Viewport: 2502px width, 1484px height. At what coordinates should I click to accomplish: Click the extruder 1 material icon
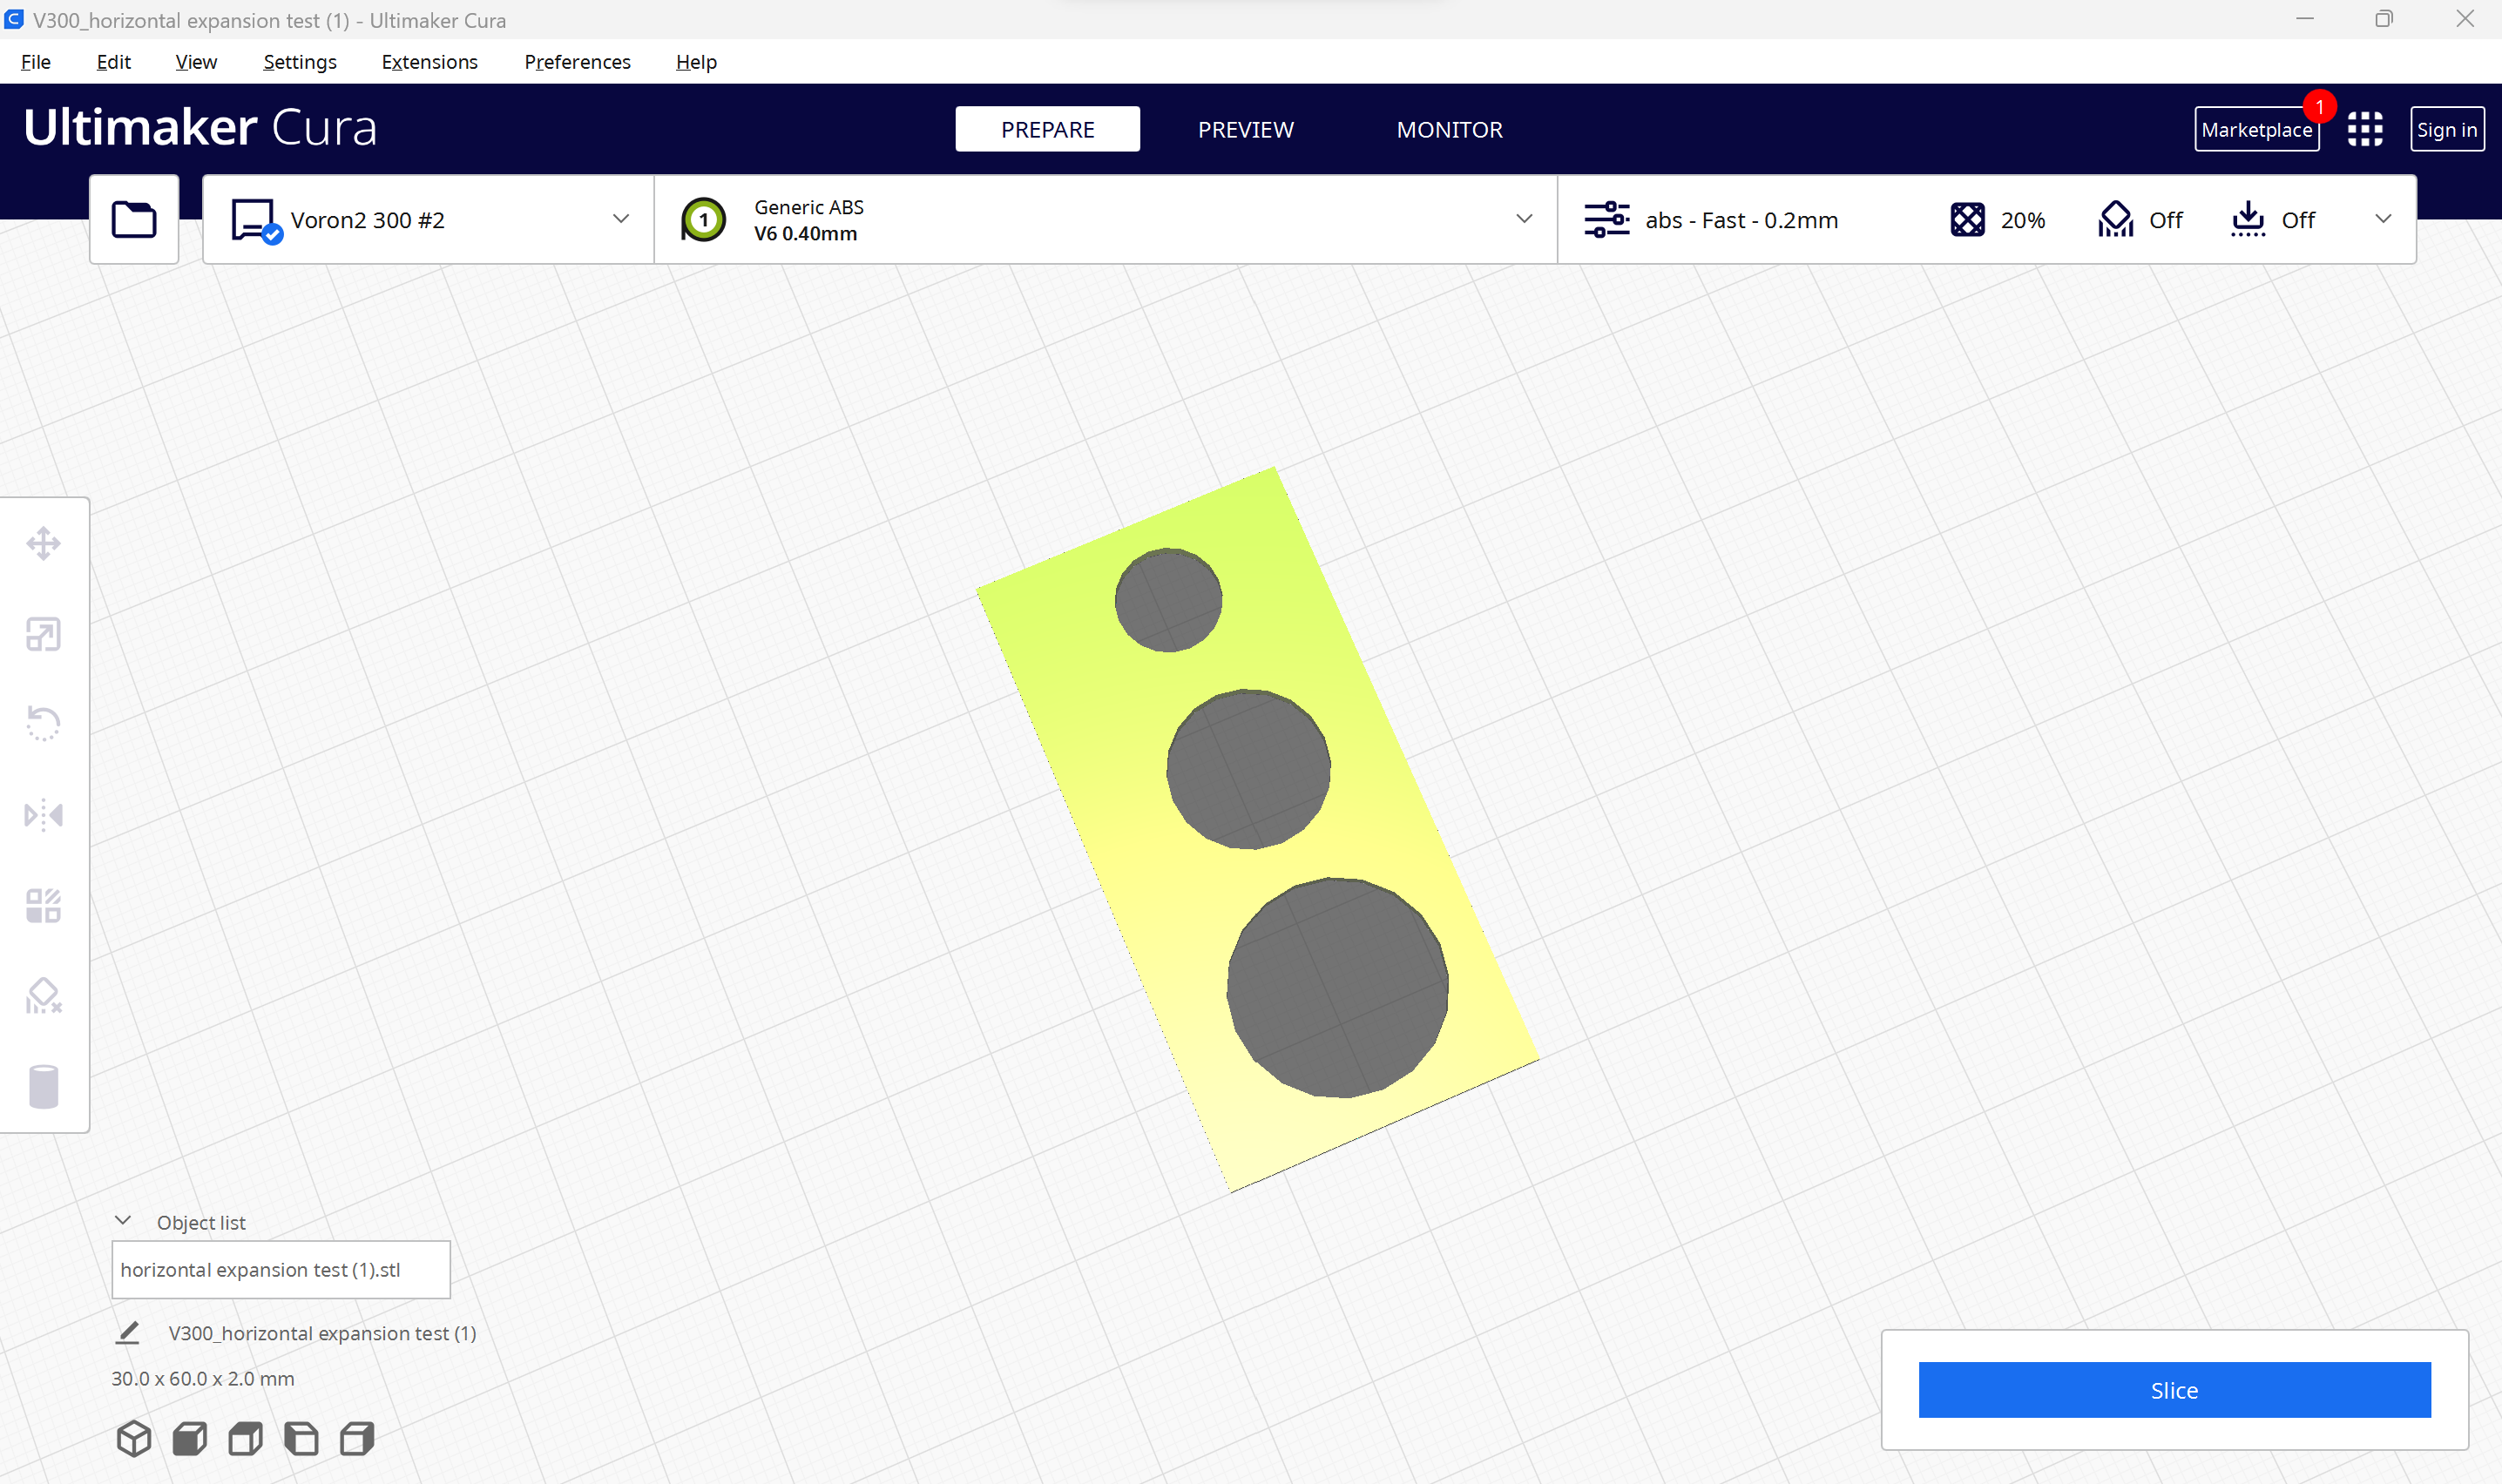[703, 220]
